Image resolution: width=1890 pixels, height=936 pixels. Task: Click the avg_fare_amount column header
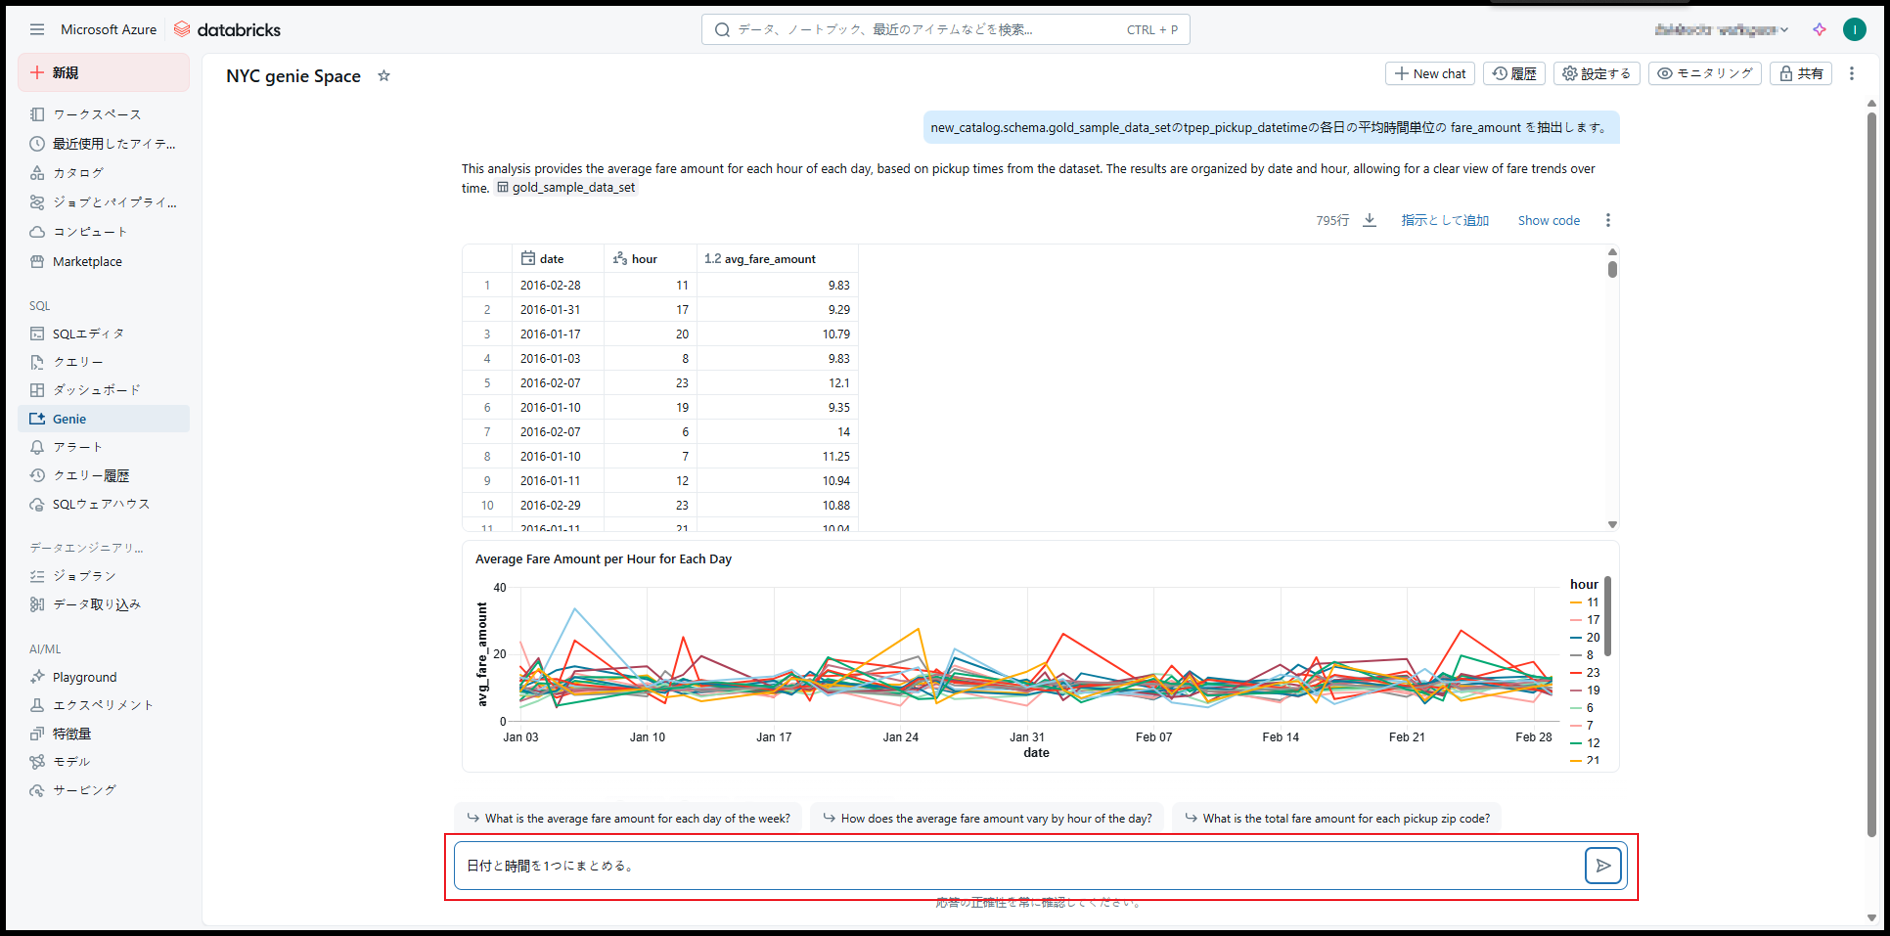coord(769,259)
